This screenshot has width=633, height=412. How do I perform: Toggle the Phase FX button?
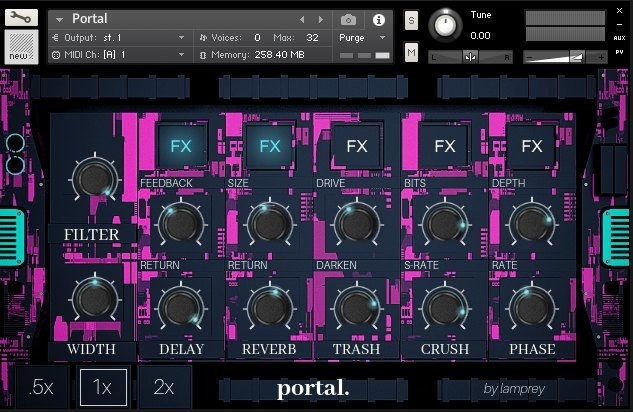[x=532, y=146]
